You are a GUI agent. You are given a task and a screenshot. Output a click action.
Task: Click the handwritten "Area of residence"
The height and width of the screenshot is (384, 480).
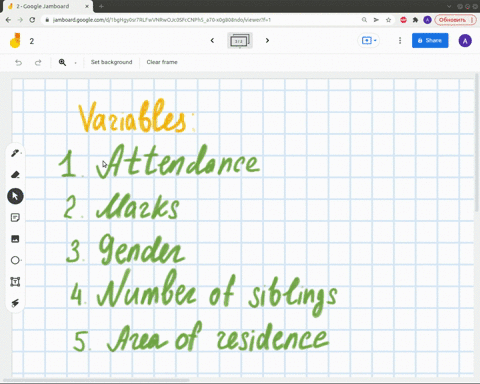pyautogui.click(x=218, y=337)
